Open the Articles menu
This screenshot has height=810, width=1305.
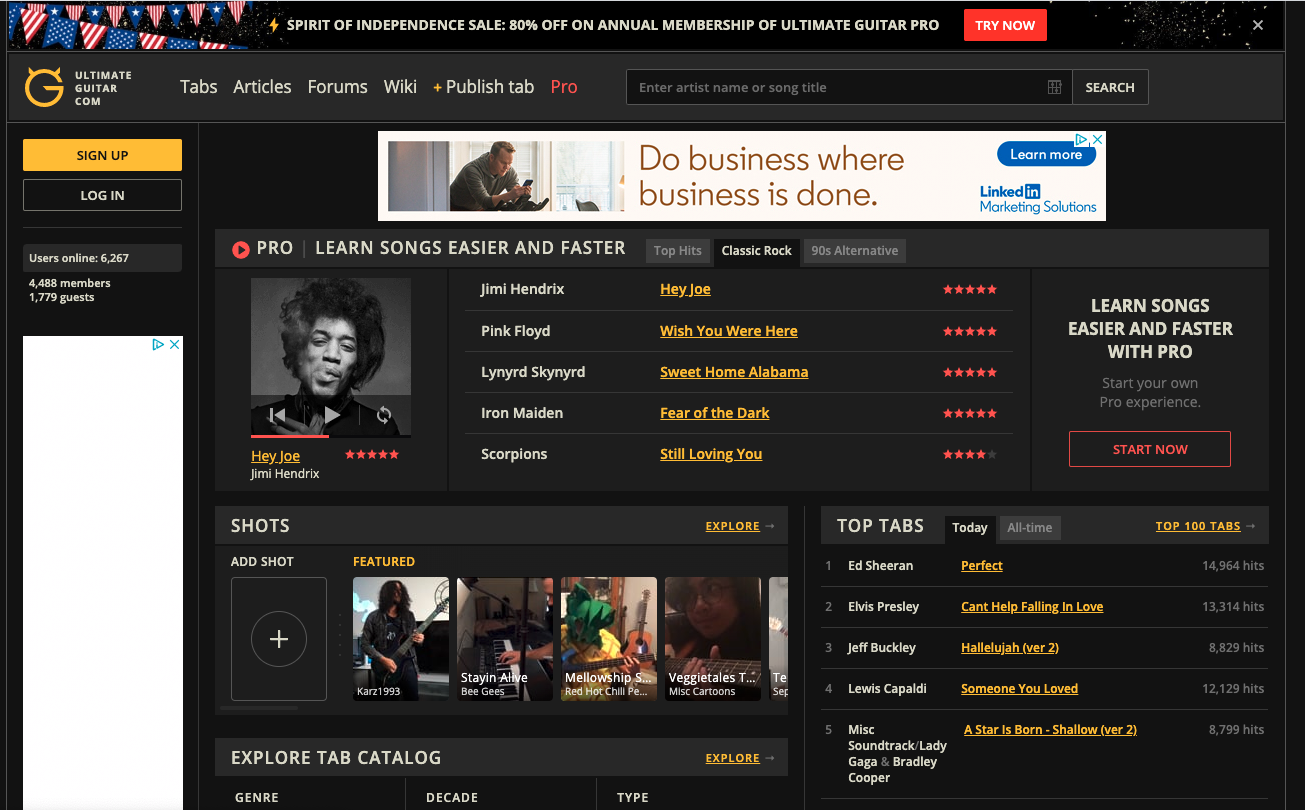[x=262, y=87]
